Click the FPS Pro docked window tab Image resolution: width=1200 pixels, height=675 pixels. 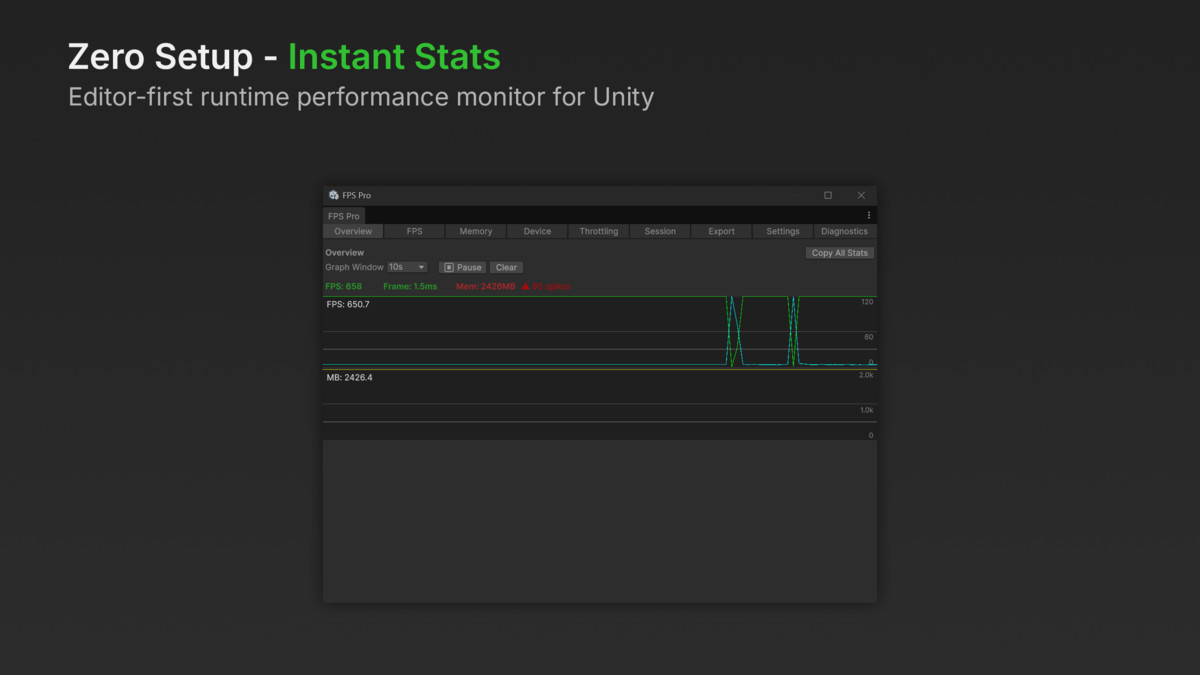[344, 216]
